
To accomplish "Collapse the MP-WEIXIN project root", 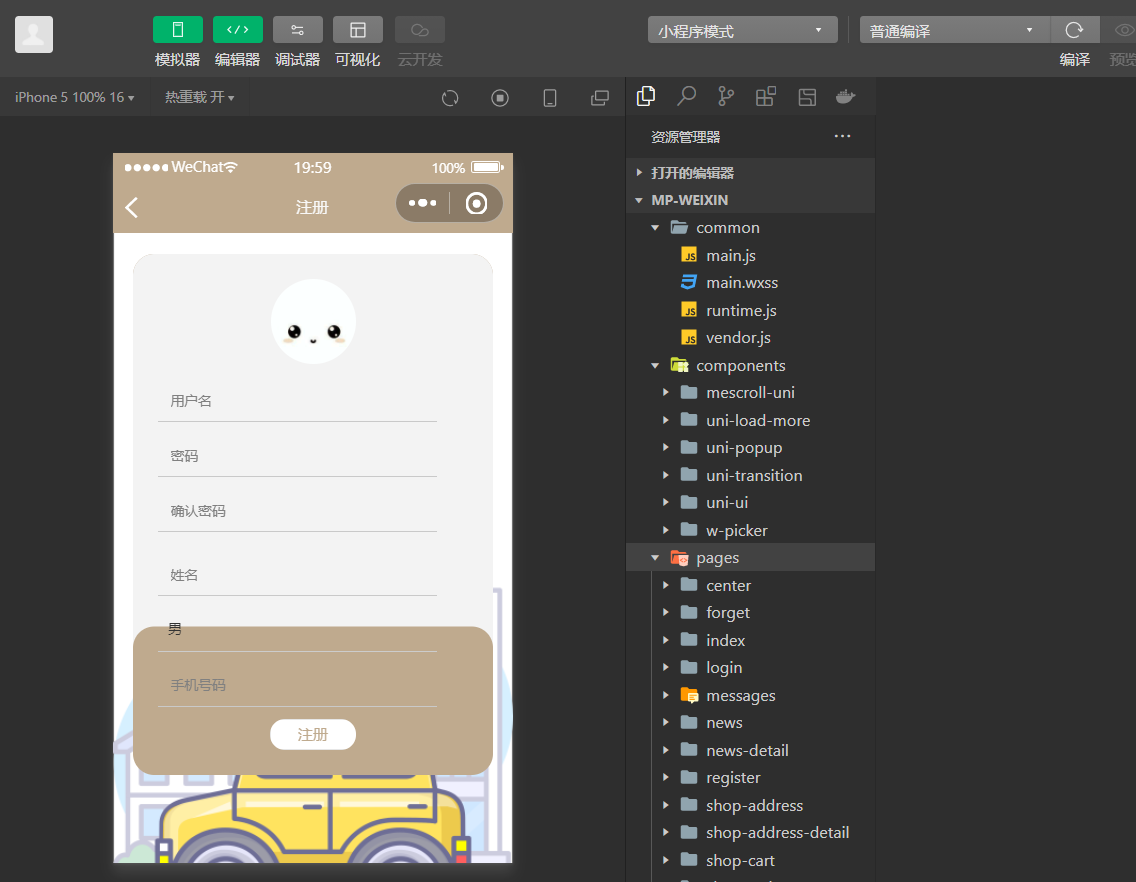I will [x=751, y=200].
